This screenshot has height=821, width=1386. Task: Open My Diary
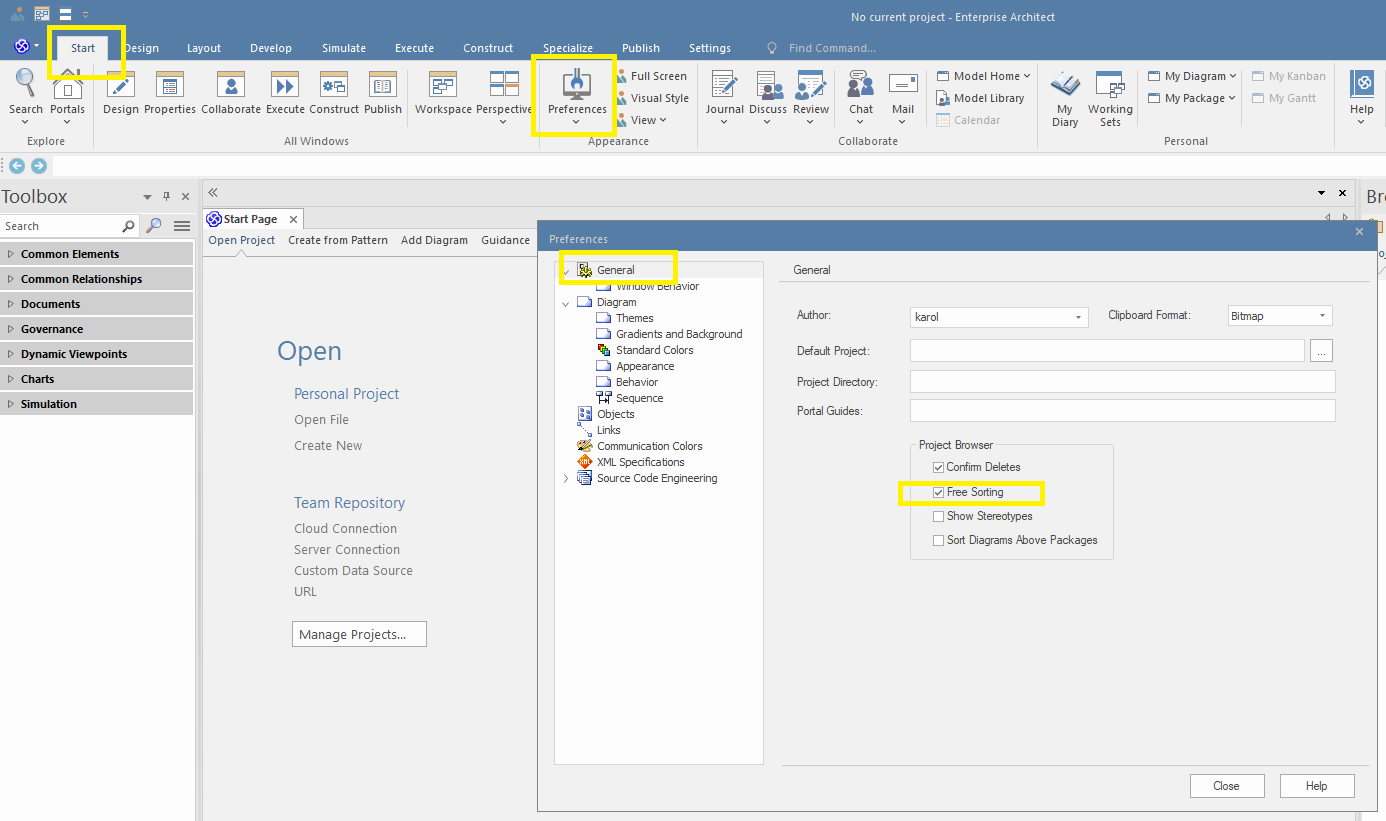point(1065,99)
